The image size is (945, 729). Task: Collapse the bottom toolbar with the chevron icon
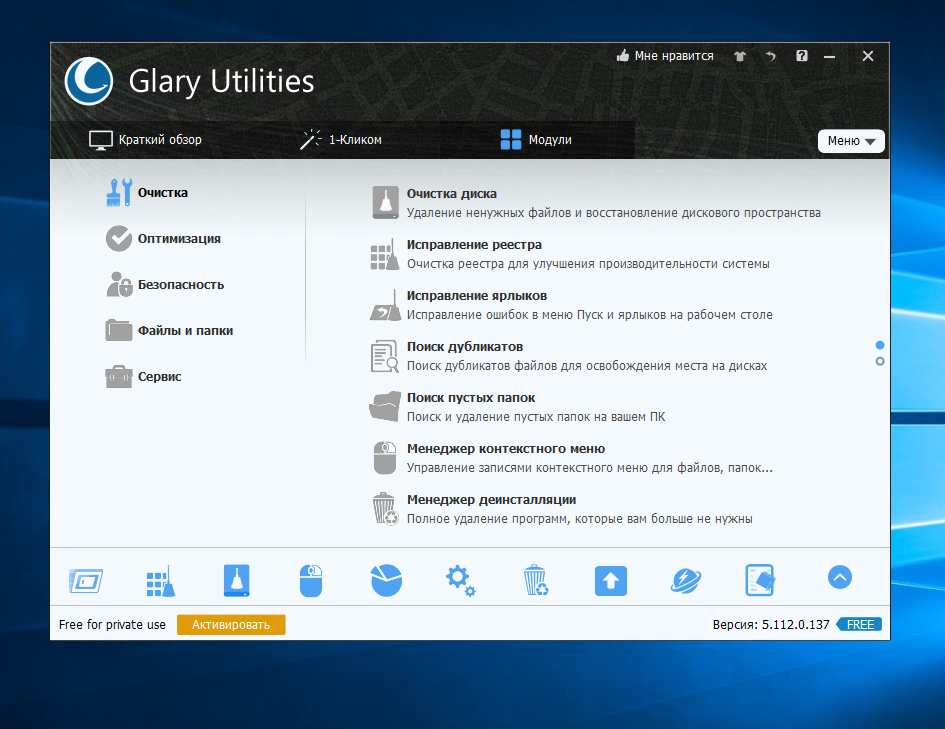coord(839,577)
